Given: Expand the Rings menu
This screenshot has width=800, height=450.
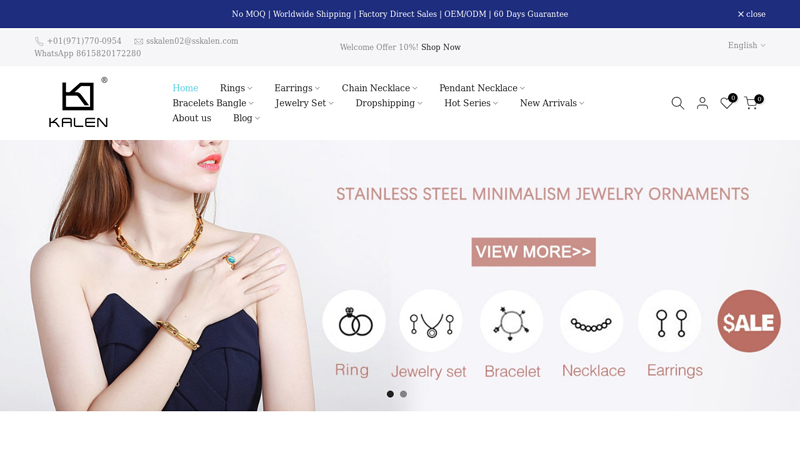Looking at the screenshot, I should point(236,88).
